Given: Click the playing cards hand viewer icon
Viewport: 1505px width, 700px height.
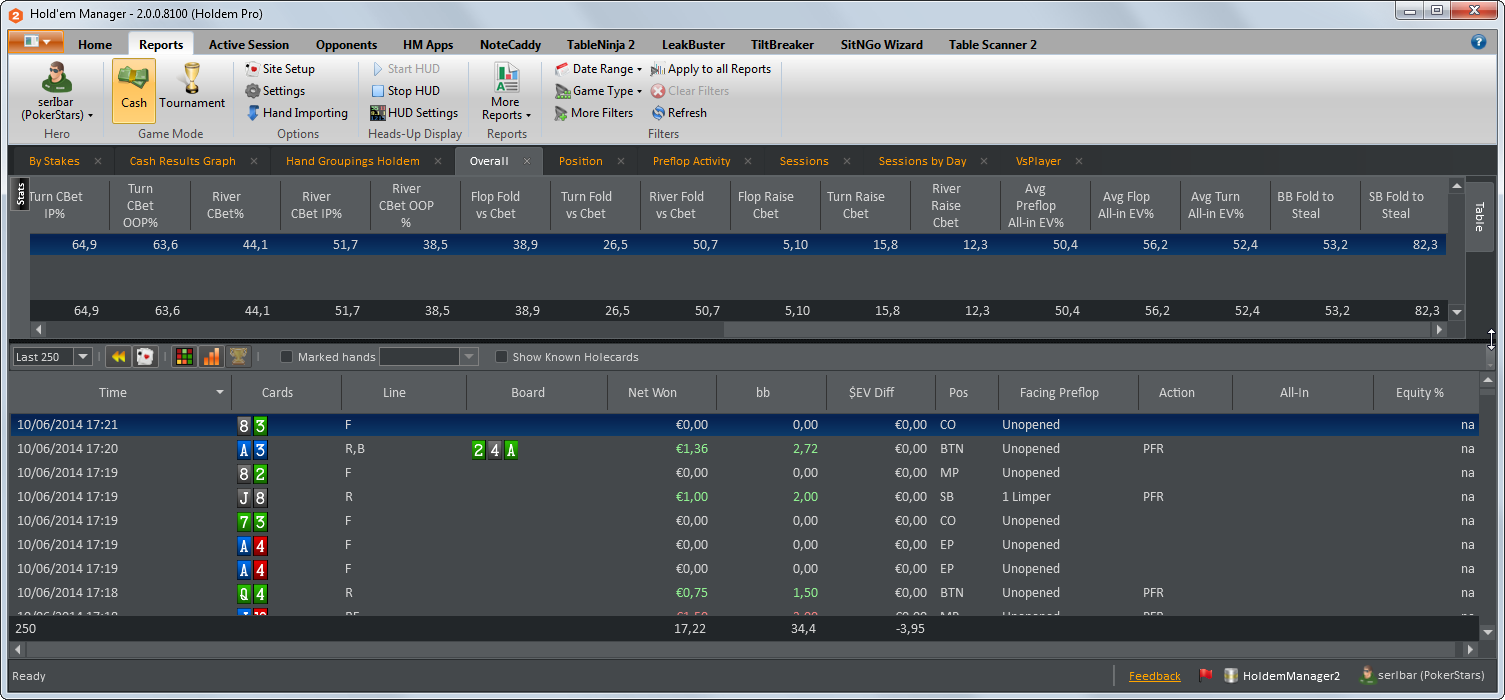Looking at the screenshot, I should [x=145, y=357].
